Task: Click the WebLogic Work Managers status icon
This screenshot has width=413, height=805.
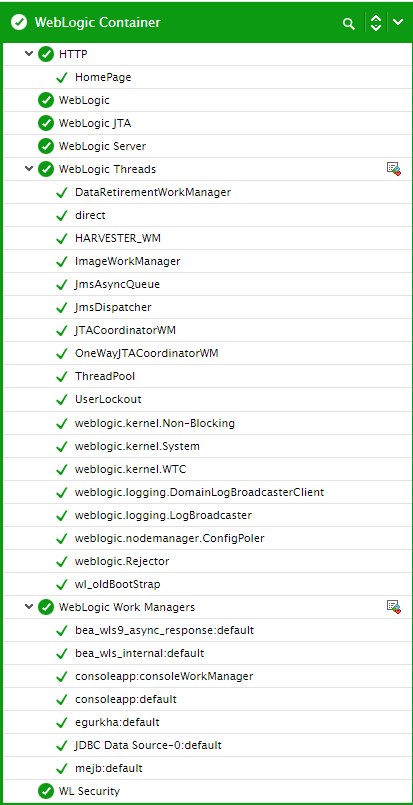Action: point(46,607)
